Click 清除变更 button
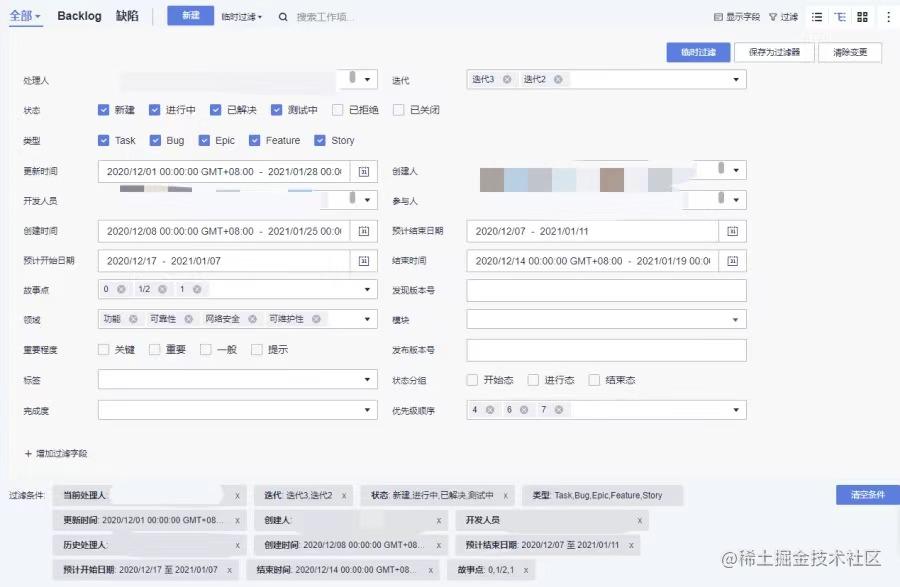Screen dimensions: 900x587 [x=850, y=52]
